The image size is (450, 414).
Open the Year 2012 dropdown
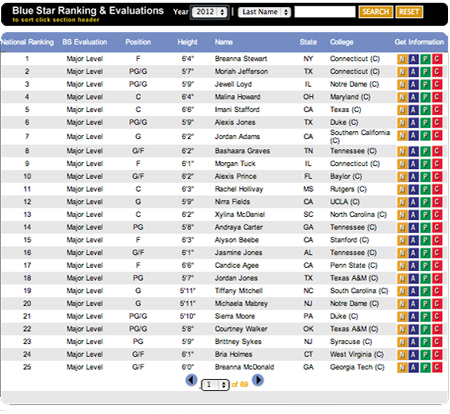(209, 12)
